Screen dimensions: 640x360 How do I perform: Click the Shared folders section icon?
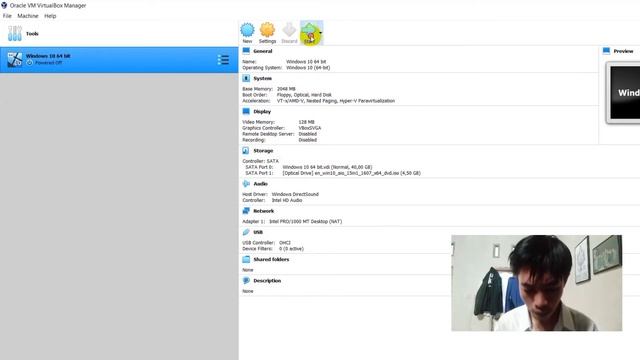pyautogui.click(x=246, y=259)
